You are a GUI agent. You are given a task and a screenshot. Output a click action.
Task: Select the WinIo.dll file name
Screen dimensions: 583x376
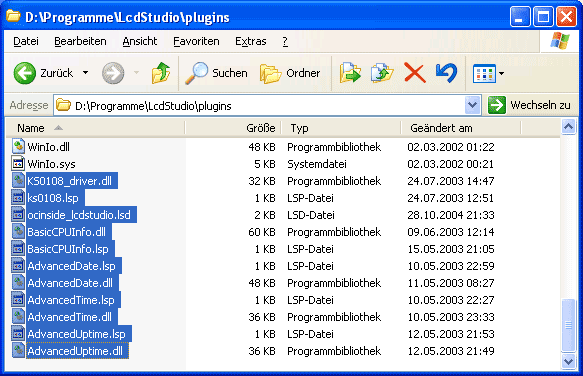coord(48,147)
